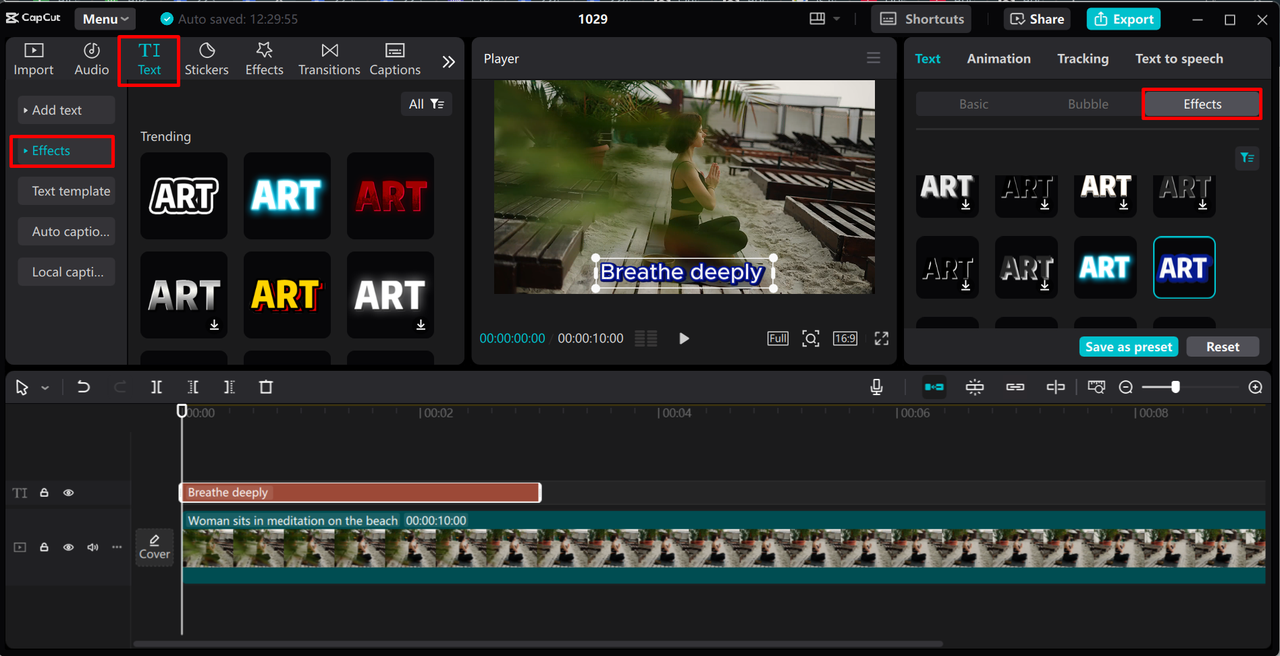Open the Menu dropdown in title bar
The height and width of the screenshot is (656, 1280).
(105, 19)
